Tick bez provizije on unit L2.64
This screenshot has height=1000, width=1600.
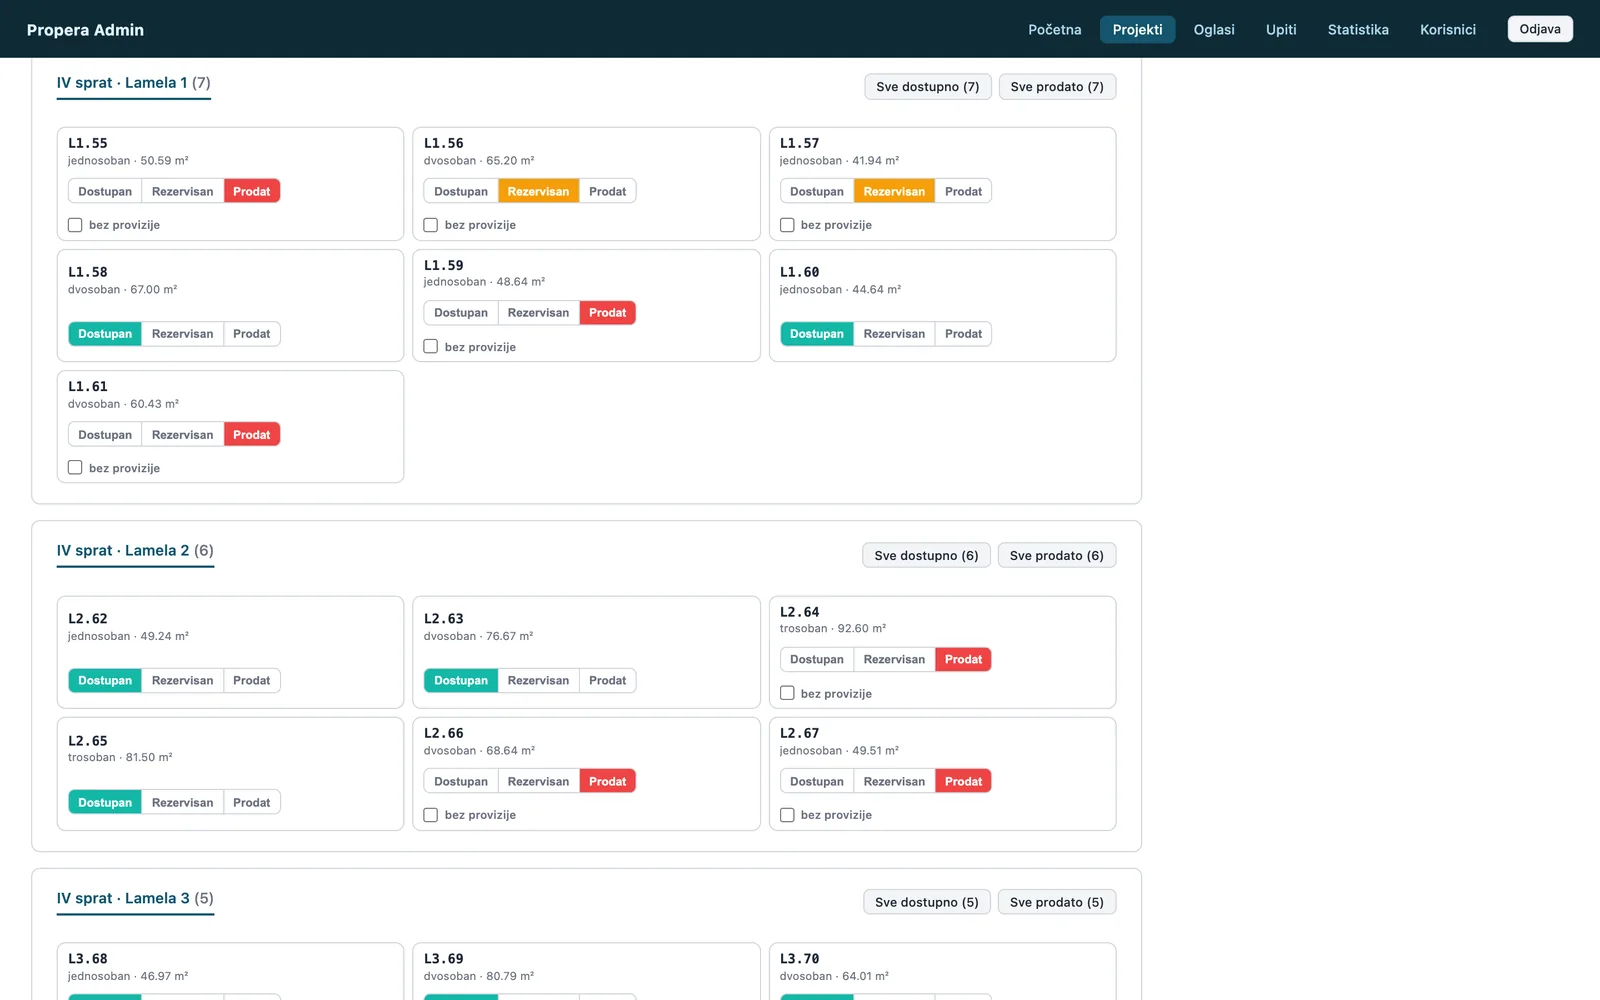coord(787,694)
